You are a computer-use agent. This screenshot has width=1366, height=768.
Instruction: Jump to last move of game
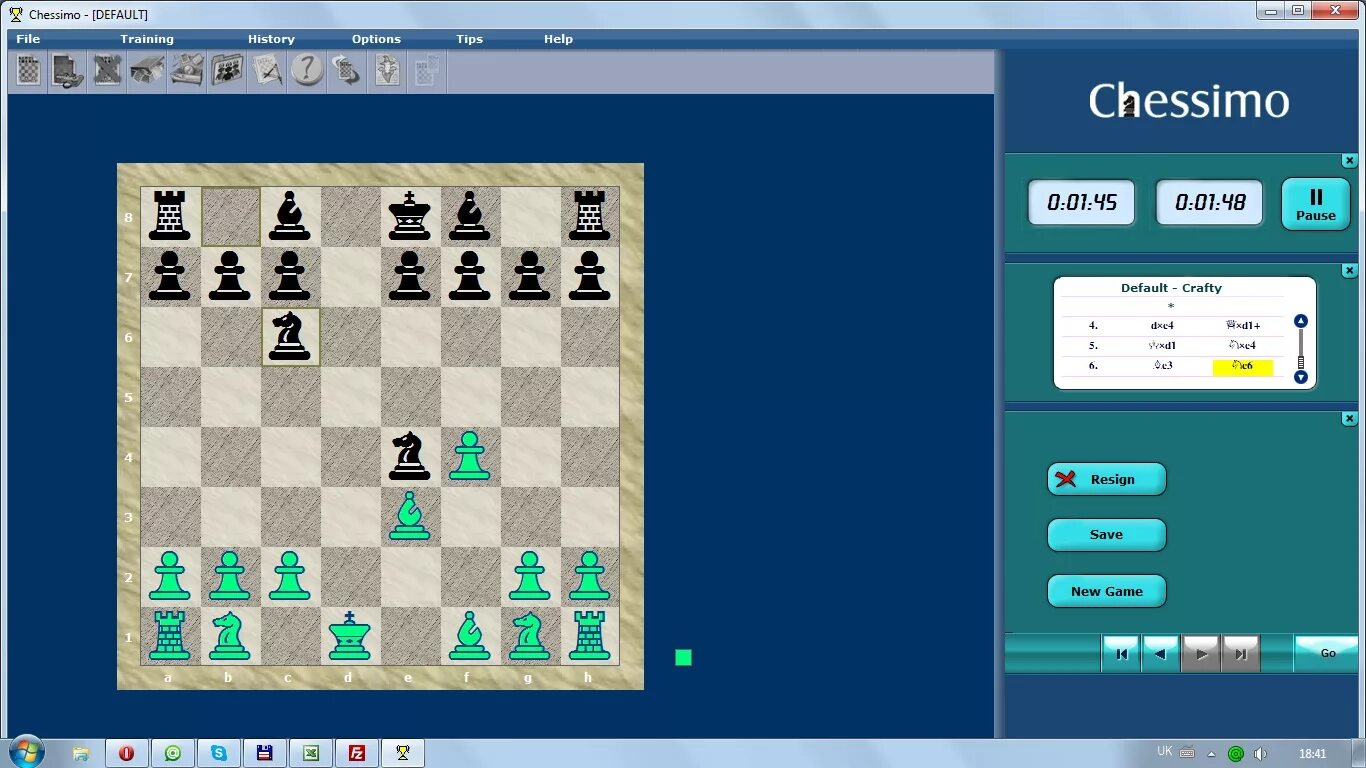click(x=1241, y=654)
